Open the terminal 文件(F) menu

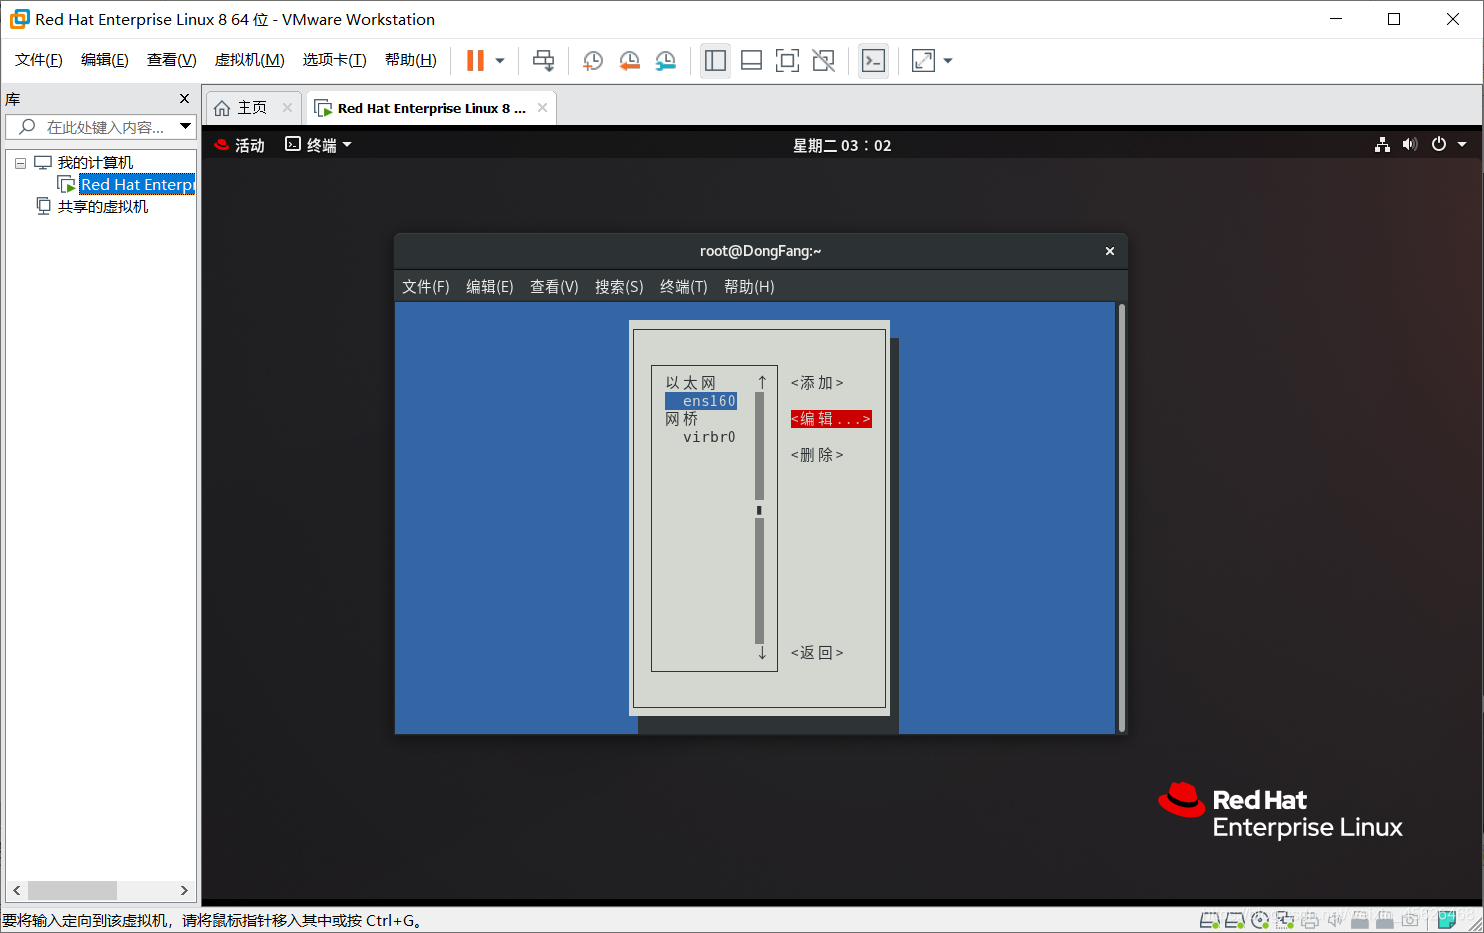[x=426, y=287]
